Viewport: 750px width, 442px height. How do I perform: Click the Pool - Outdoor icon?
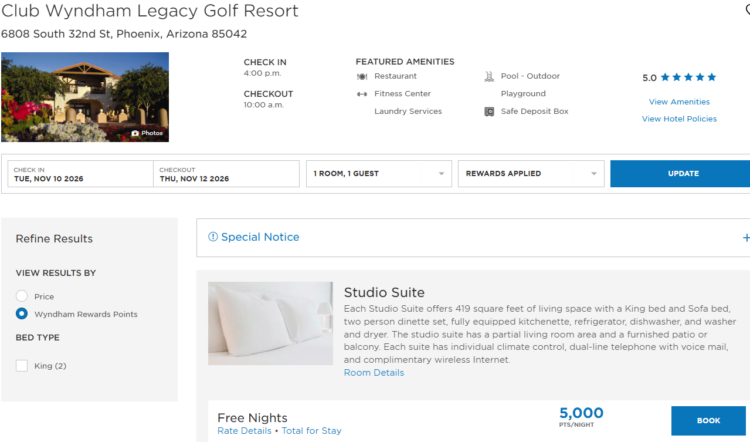(x=489, y=77)
